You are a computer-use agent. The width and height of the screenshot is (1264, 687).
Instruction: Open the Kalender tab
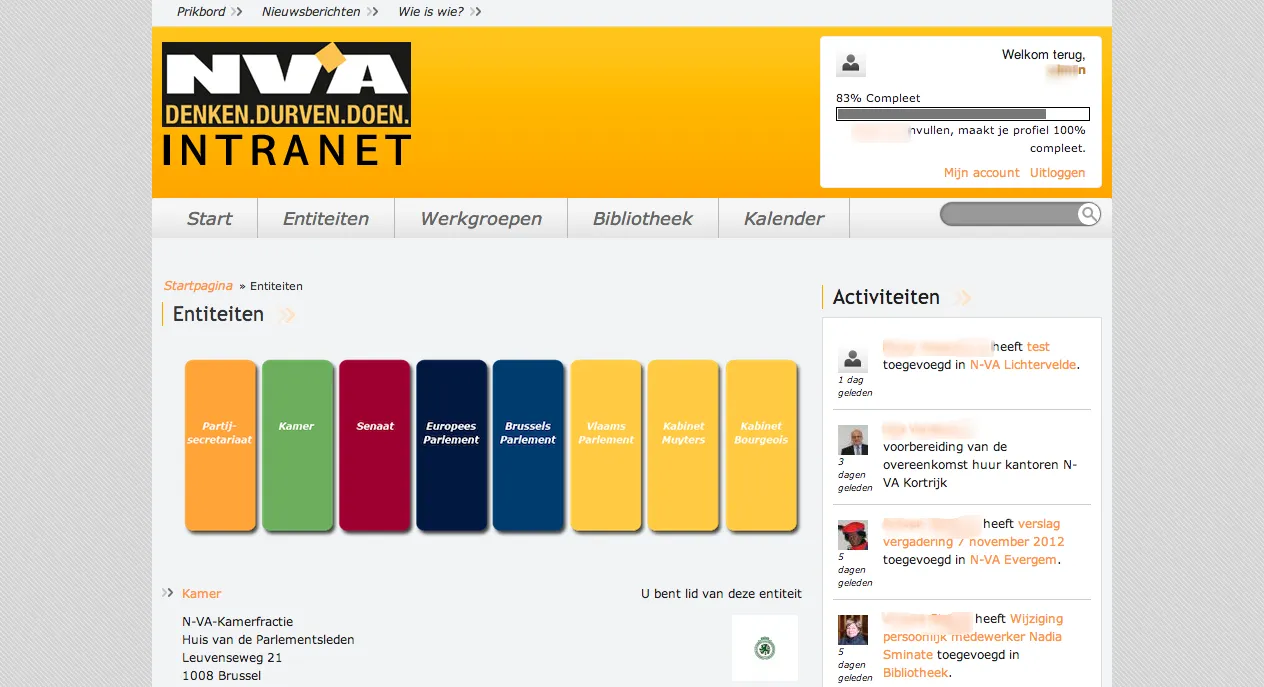(784, 218)
